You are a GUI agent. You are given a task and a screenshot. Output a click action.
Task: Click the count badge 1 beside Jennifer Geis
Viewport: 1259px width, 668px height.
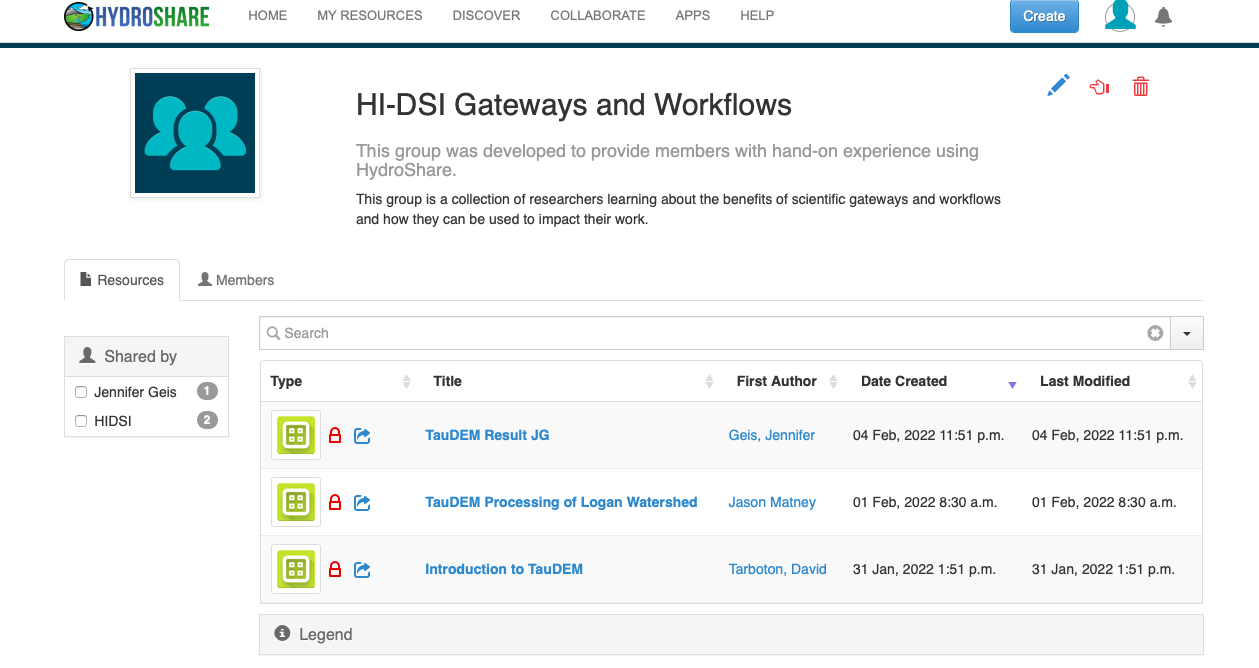tap(207, 391)
